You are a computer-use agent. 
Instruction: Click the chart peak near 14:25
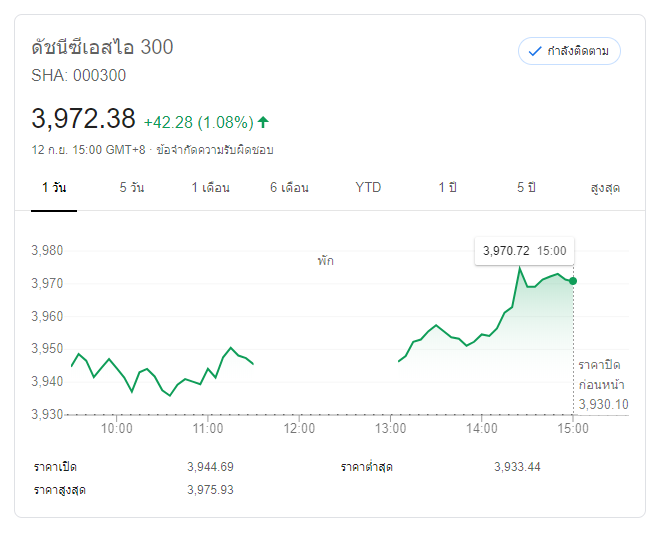click(x=519, y=268)
